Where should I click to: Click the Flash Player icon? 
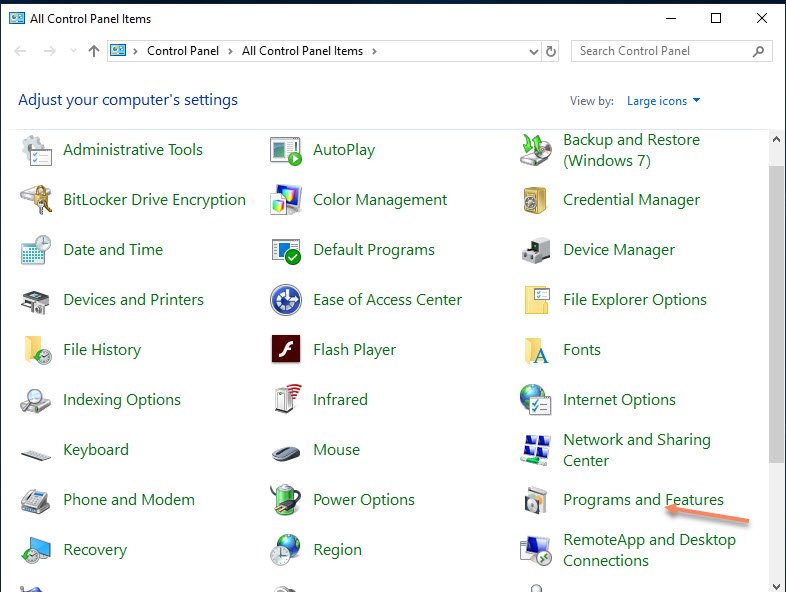click(x=286, y=349)
